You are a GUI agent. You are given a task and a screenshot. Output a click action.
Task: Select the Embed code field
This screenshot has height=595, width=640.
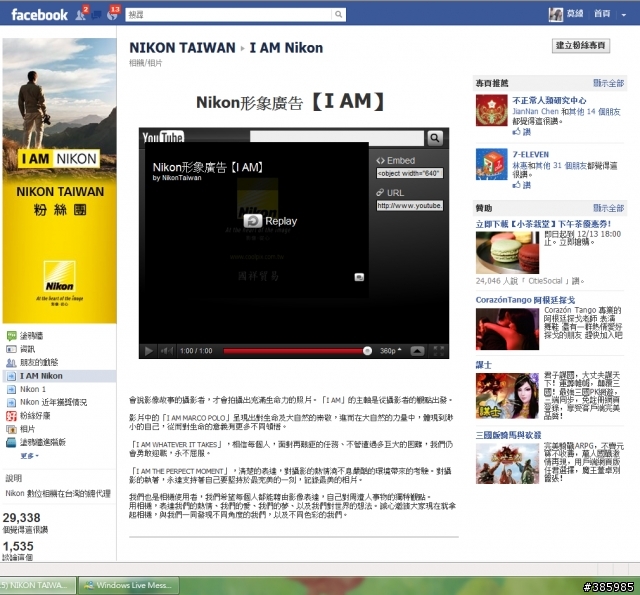tap(409, 173)
